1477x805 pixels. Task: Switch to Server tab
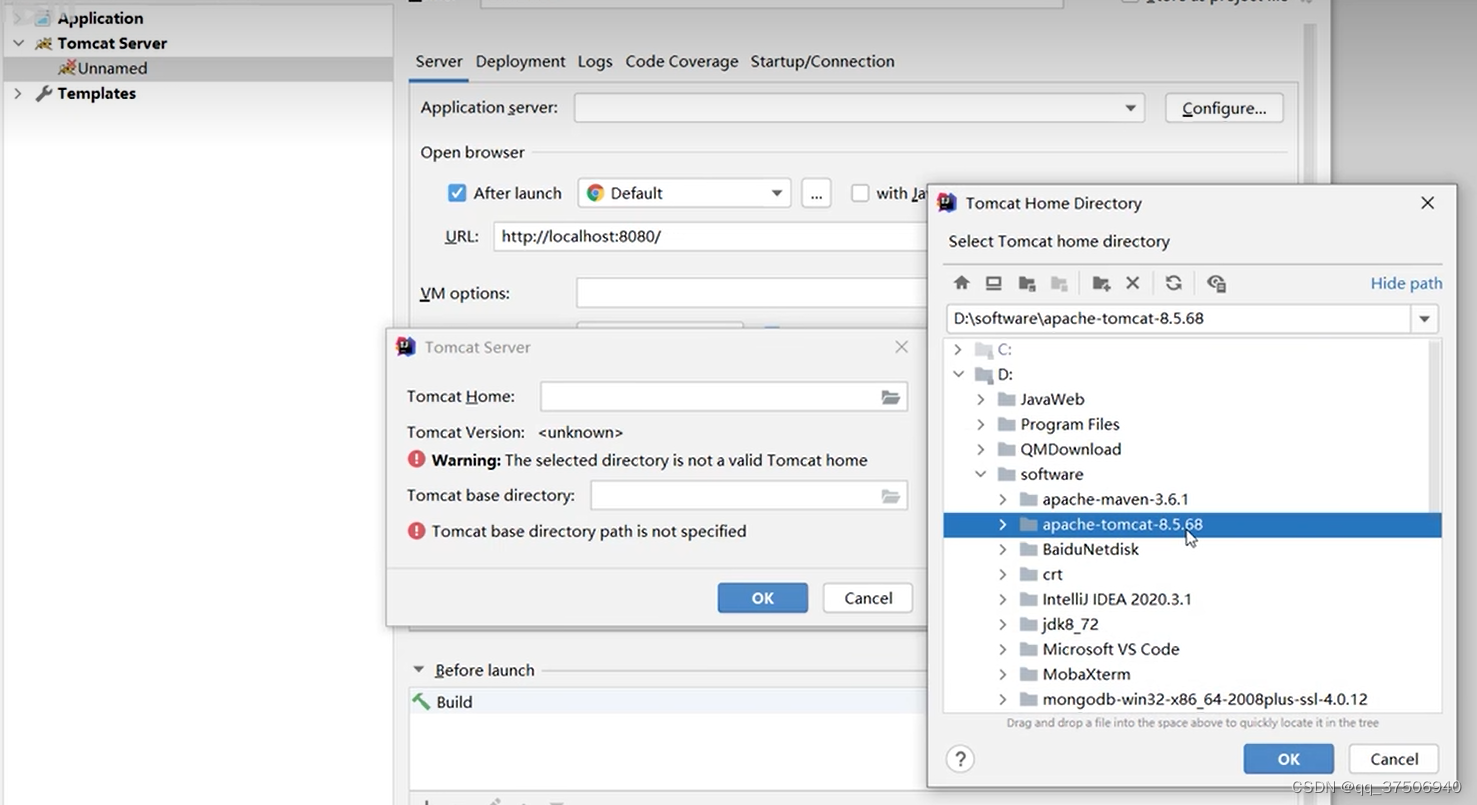click(439, 61)
